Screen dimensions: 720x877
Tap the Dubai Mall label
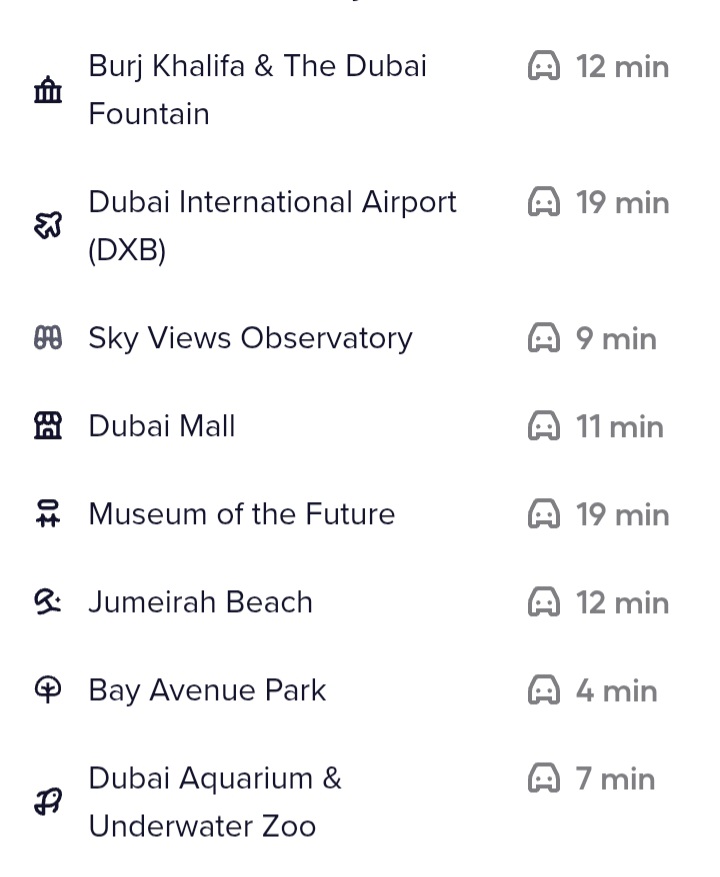tap(162, 426)
